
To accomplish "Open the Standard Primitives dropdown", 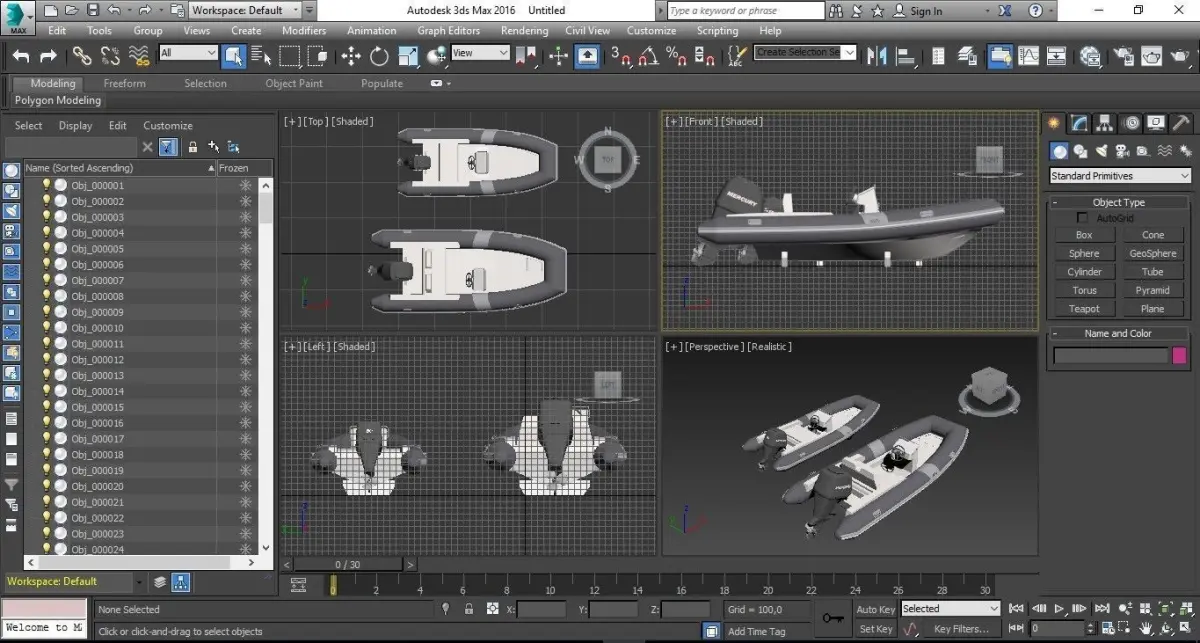I will point(1120,176).
